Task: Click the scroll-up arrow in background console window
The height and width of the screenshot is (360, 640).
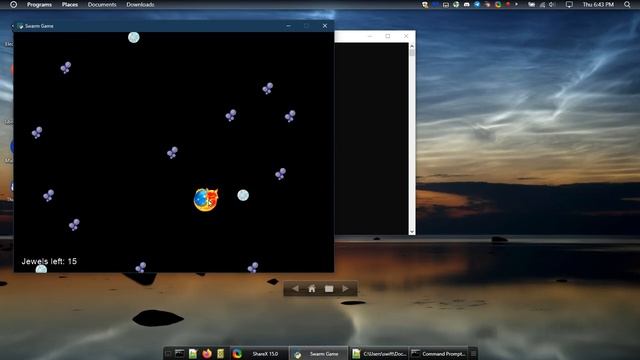Action: point(412,46)
